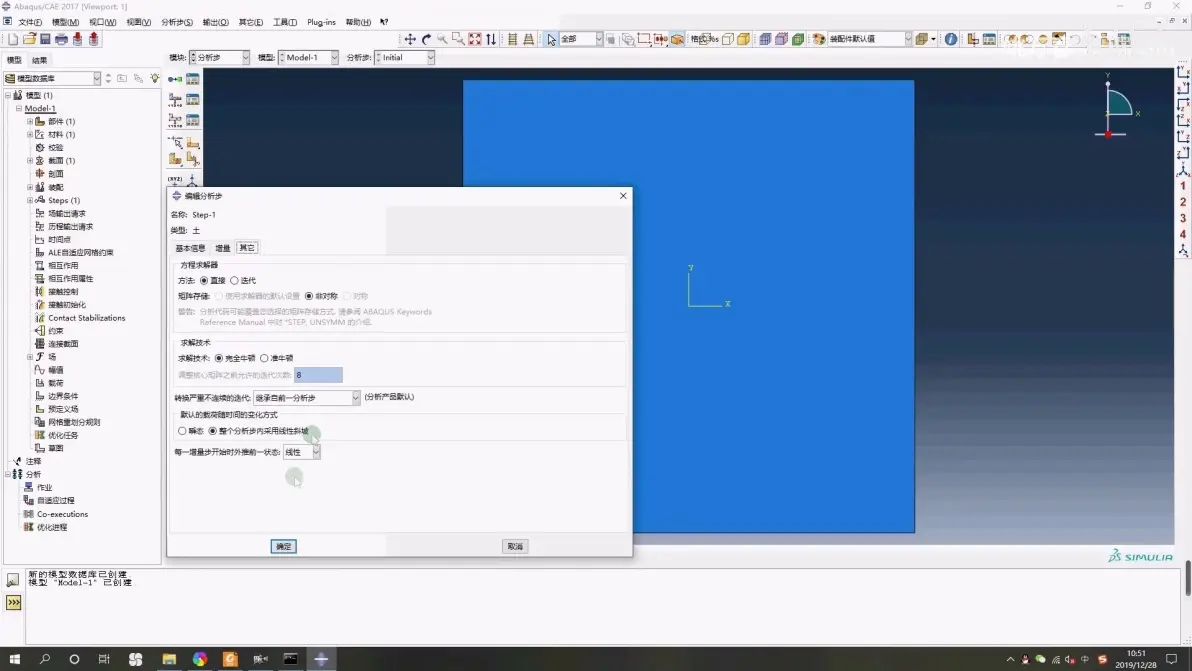1192x671 pixels.
Task: Save the model database with floppy icon
Action: pyautogui.click(x=45, y=39)
